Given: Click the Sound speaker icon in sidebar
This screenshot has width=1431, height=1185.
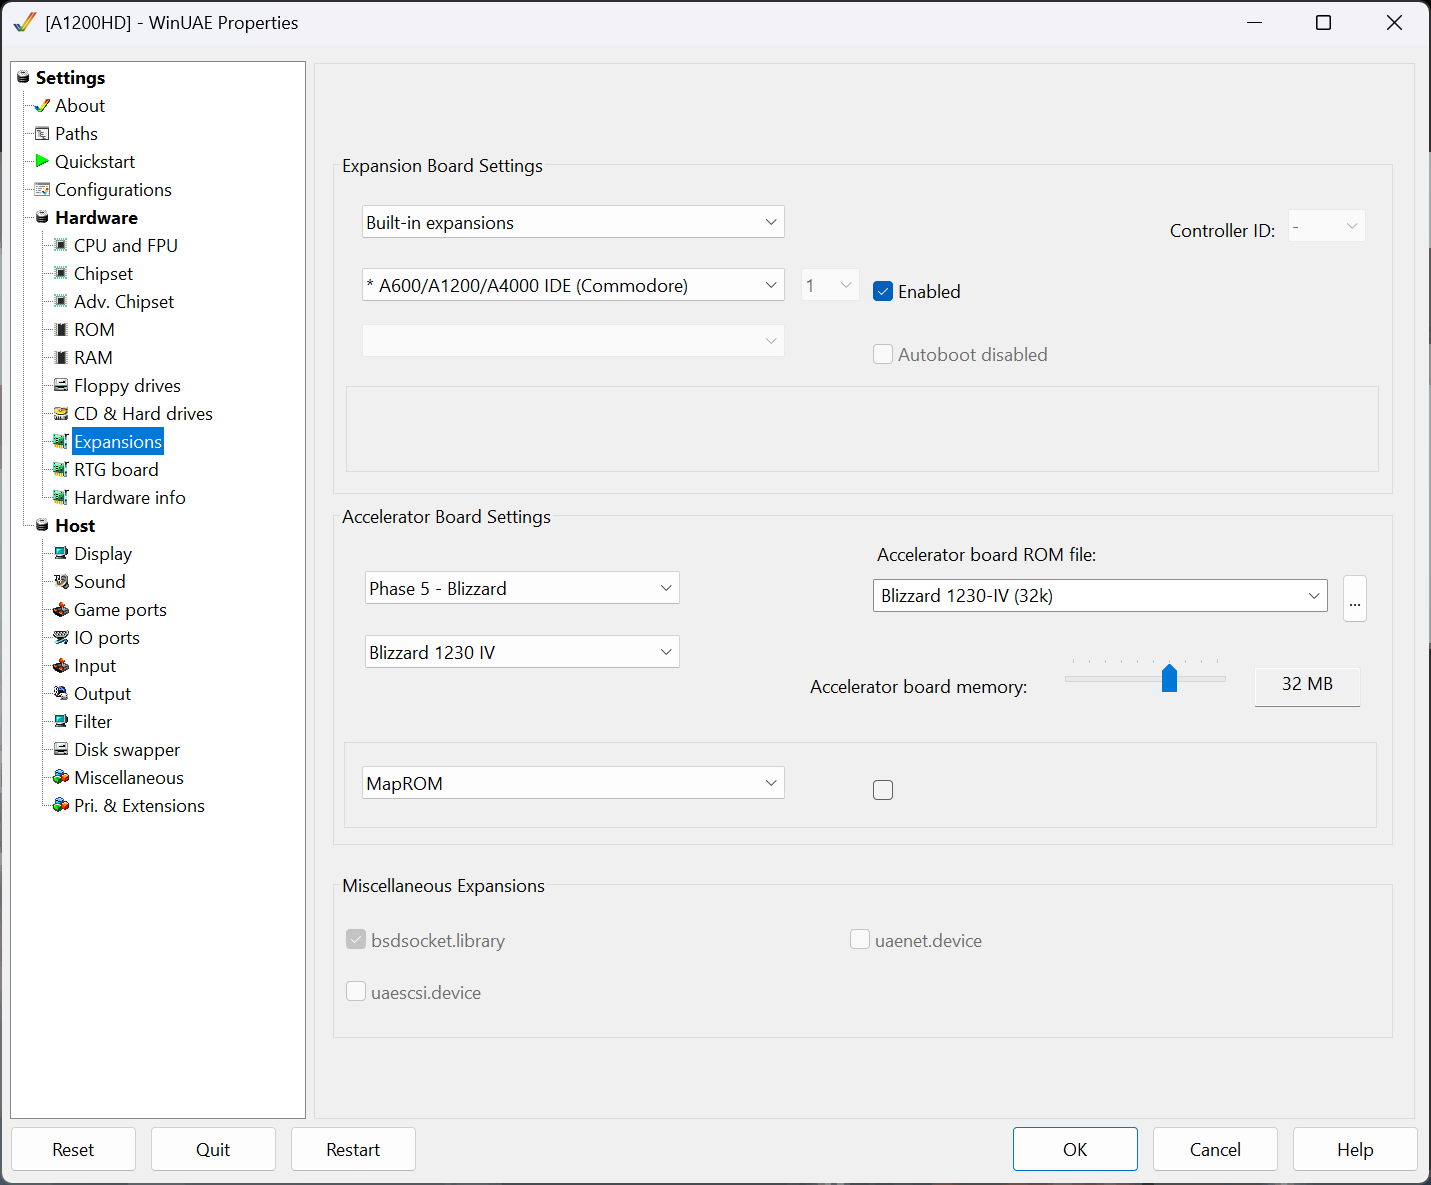Looking at the screenshot, I should pyautogui.click(x=61, y=581).
